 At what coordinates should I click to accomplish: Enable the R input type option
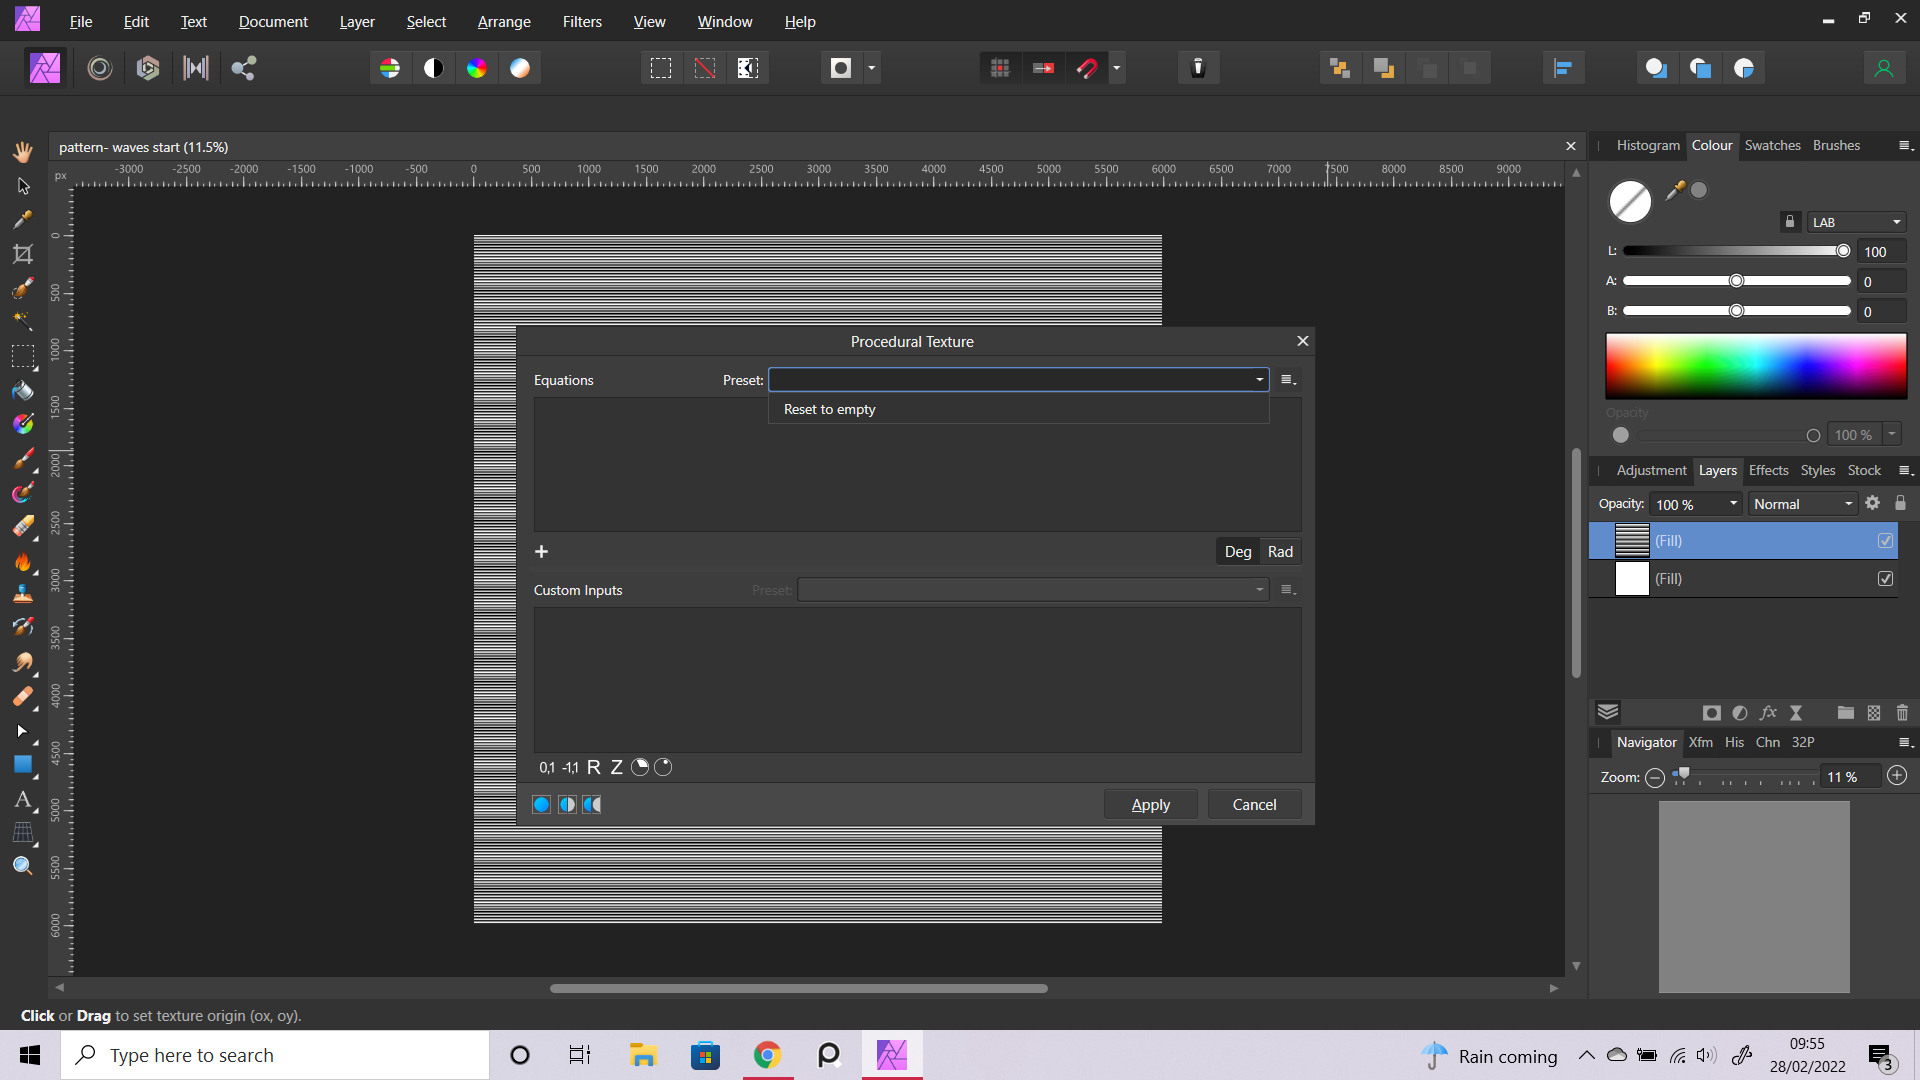(593, 767)
